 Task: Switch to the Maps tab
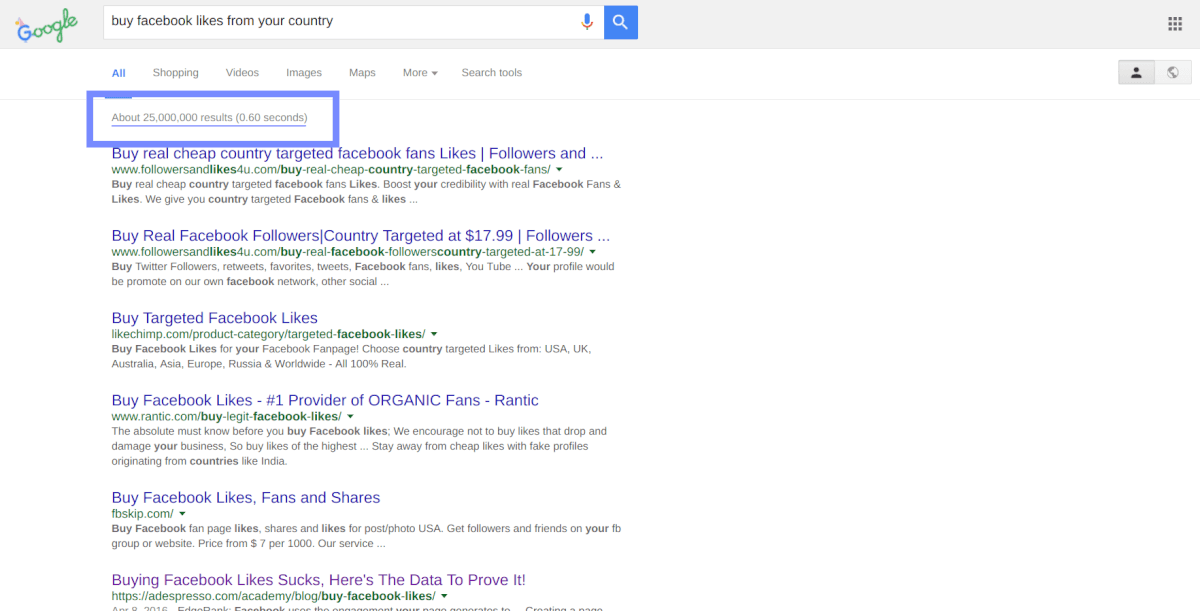(362, 73)
